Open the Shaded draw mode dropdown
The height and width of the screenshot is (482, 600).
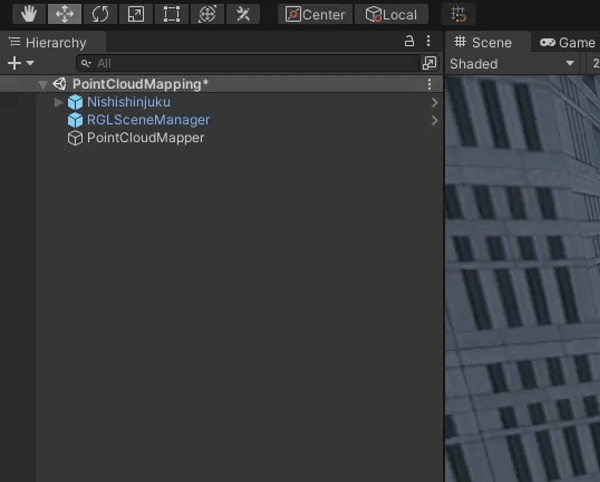(x=512, y=63)
